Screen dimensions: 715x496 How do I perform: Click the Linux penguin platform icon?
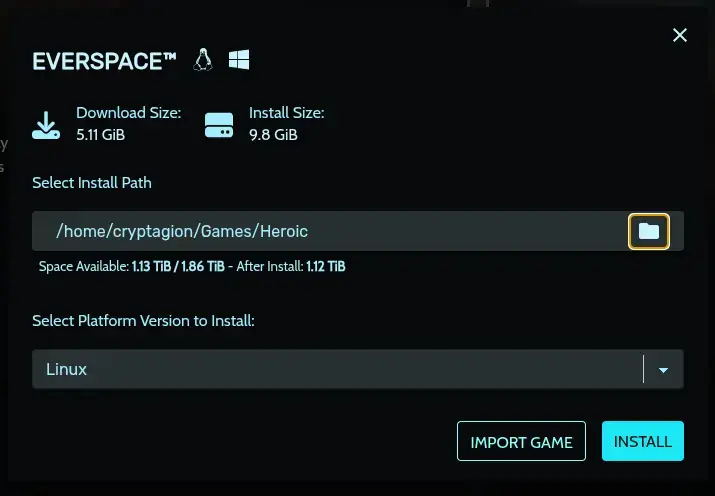pyautogui.click(x=203, y=60)
